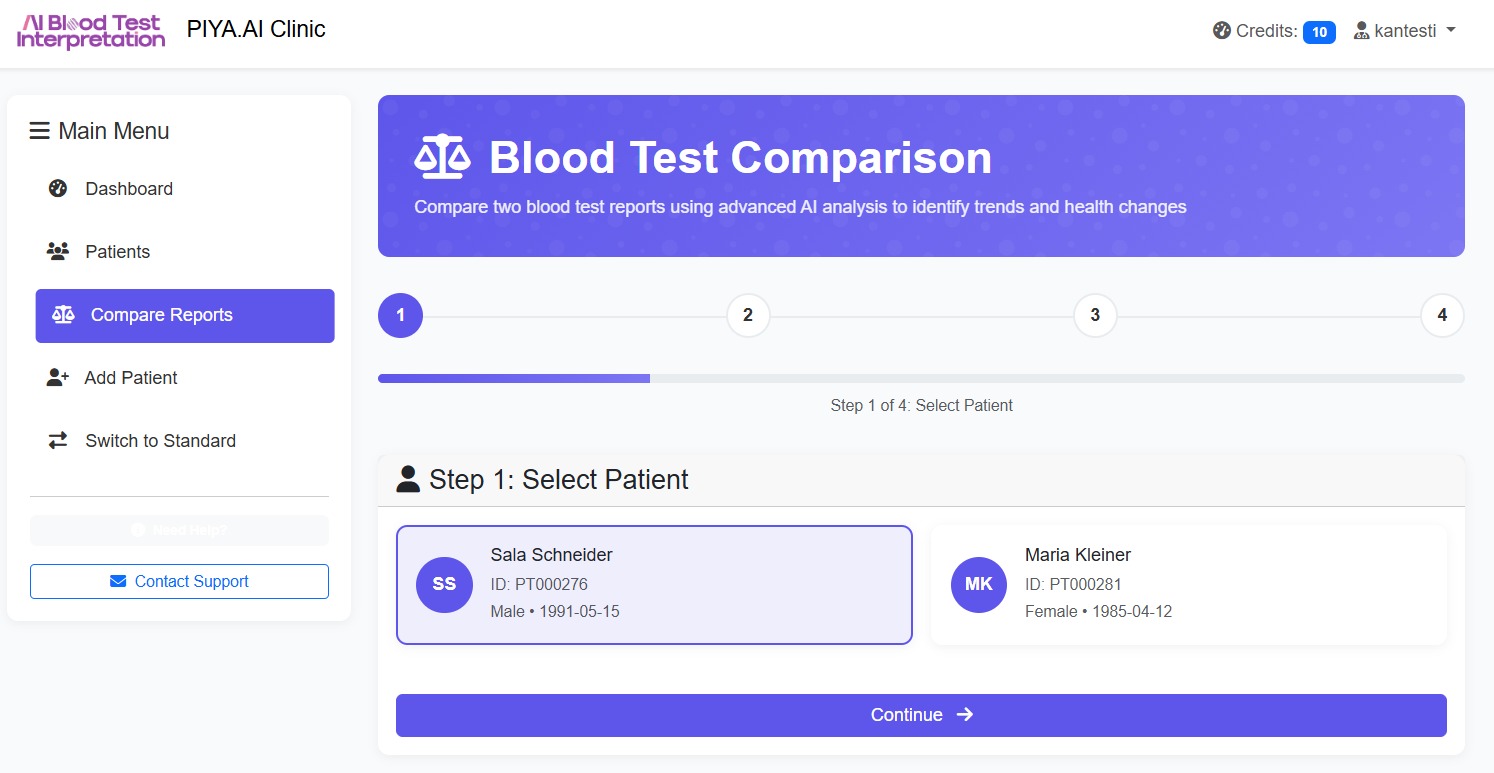This screenshot has width=1494, height=773.
Task: Click the envelope icon in Contact Support
Action: (x=118, y=582)
